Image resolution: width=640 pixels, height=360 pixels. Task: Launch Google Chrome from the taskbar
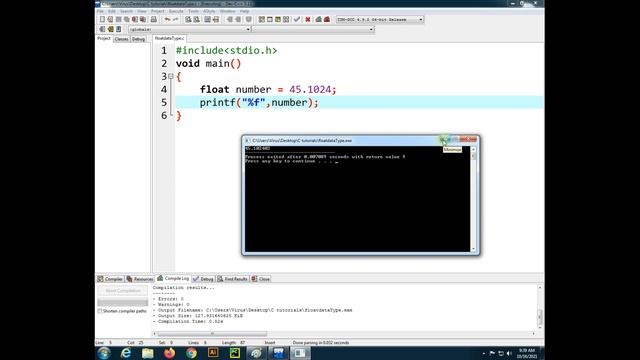[191, 353]
